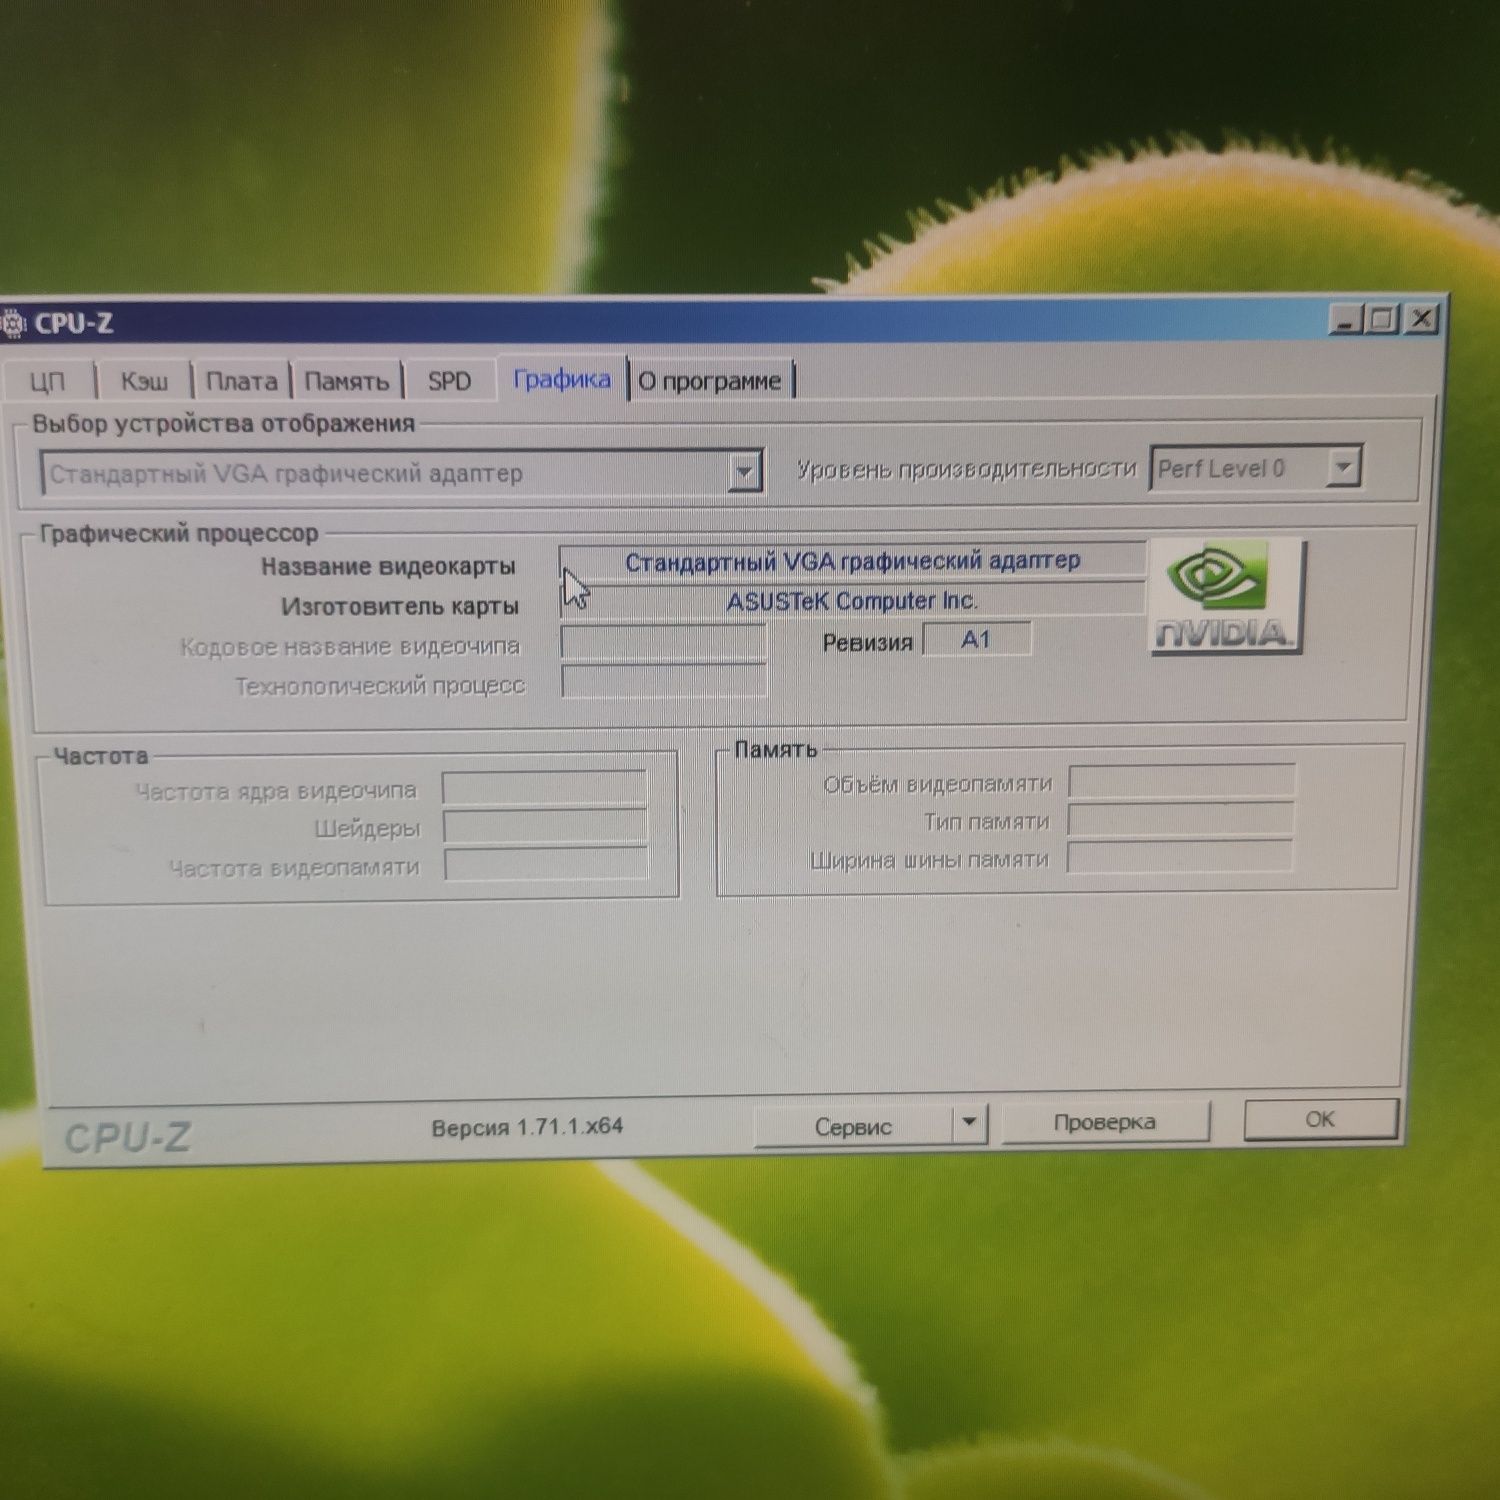The image size is (1500, 1500).
Task: Minimize the CPU-Z window
Action: (1346, 321)
